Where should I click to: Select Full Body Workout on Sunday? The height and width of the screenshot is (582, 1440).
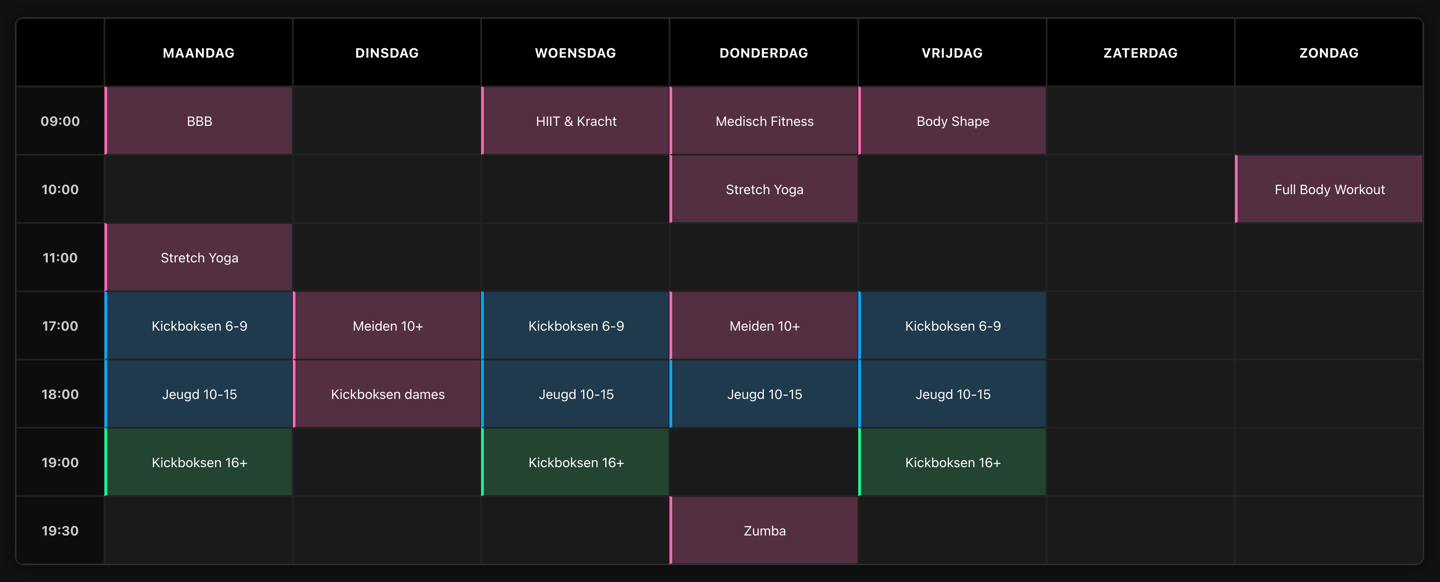pyautogui.click(x=1329, y=189)
